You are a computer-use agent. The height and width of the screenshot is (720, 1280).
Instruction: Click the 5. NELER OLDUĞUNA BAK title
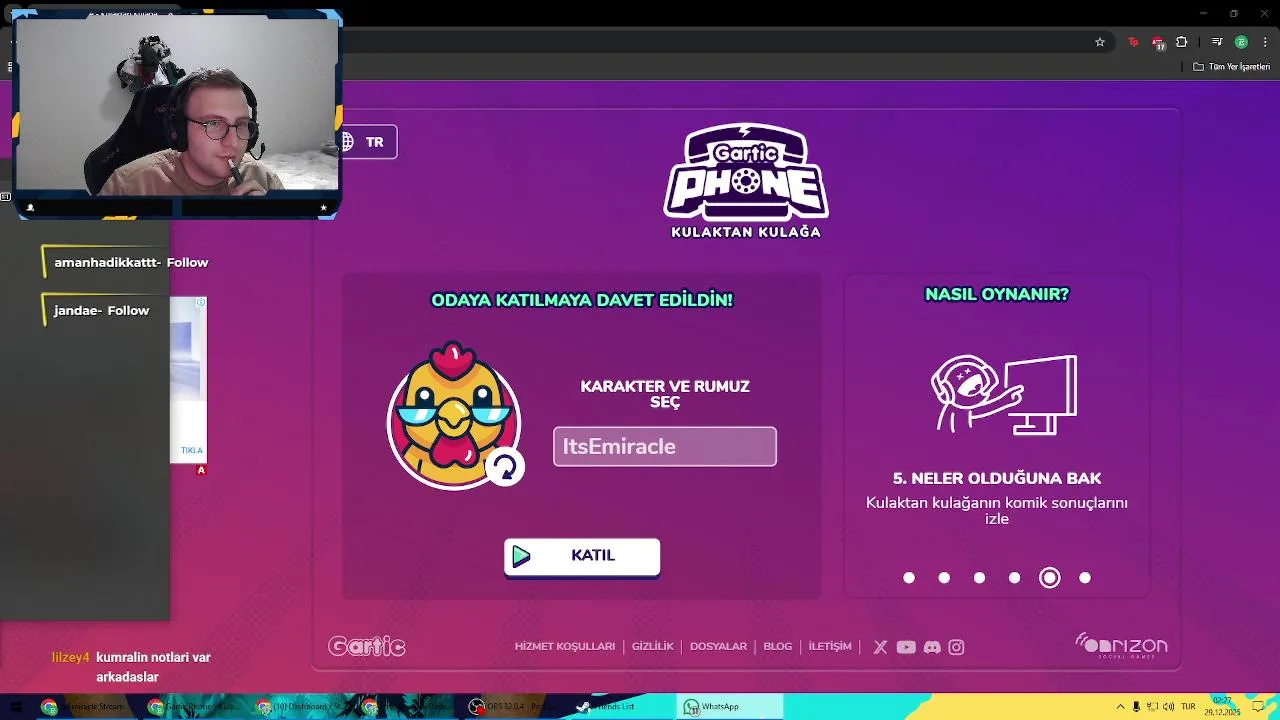(997, 479)
